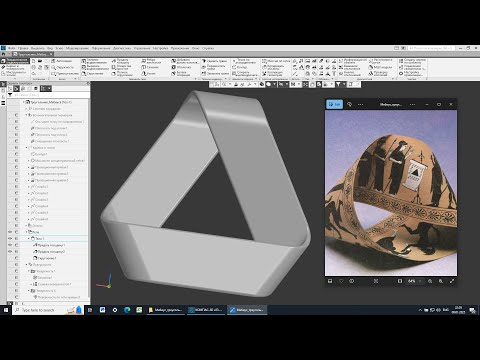Click the rotate icon in the photo viewer
The image size is (480, 360).
tap(350, 104)
